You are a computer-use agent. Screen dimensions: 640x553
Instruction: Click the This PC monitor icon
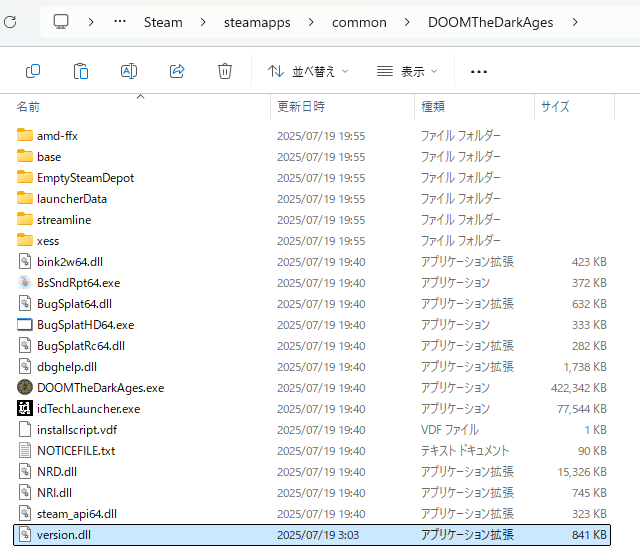pyautogui.click(x=61, y=22)
